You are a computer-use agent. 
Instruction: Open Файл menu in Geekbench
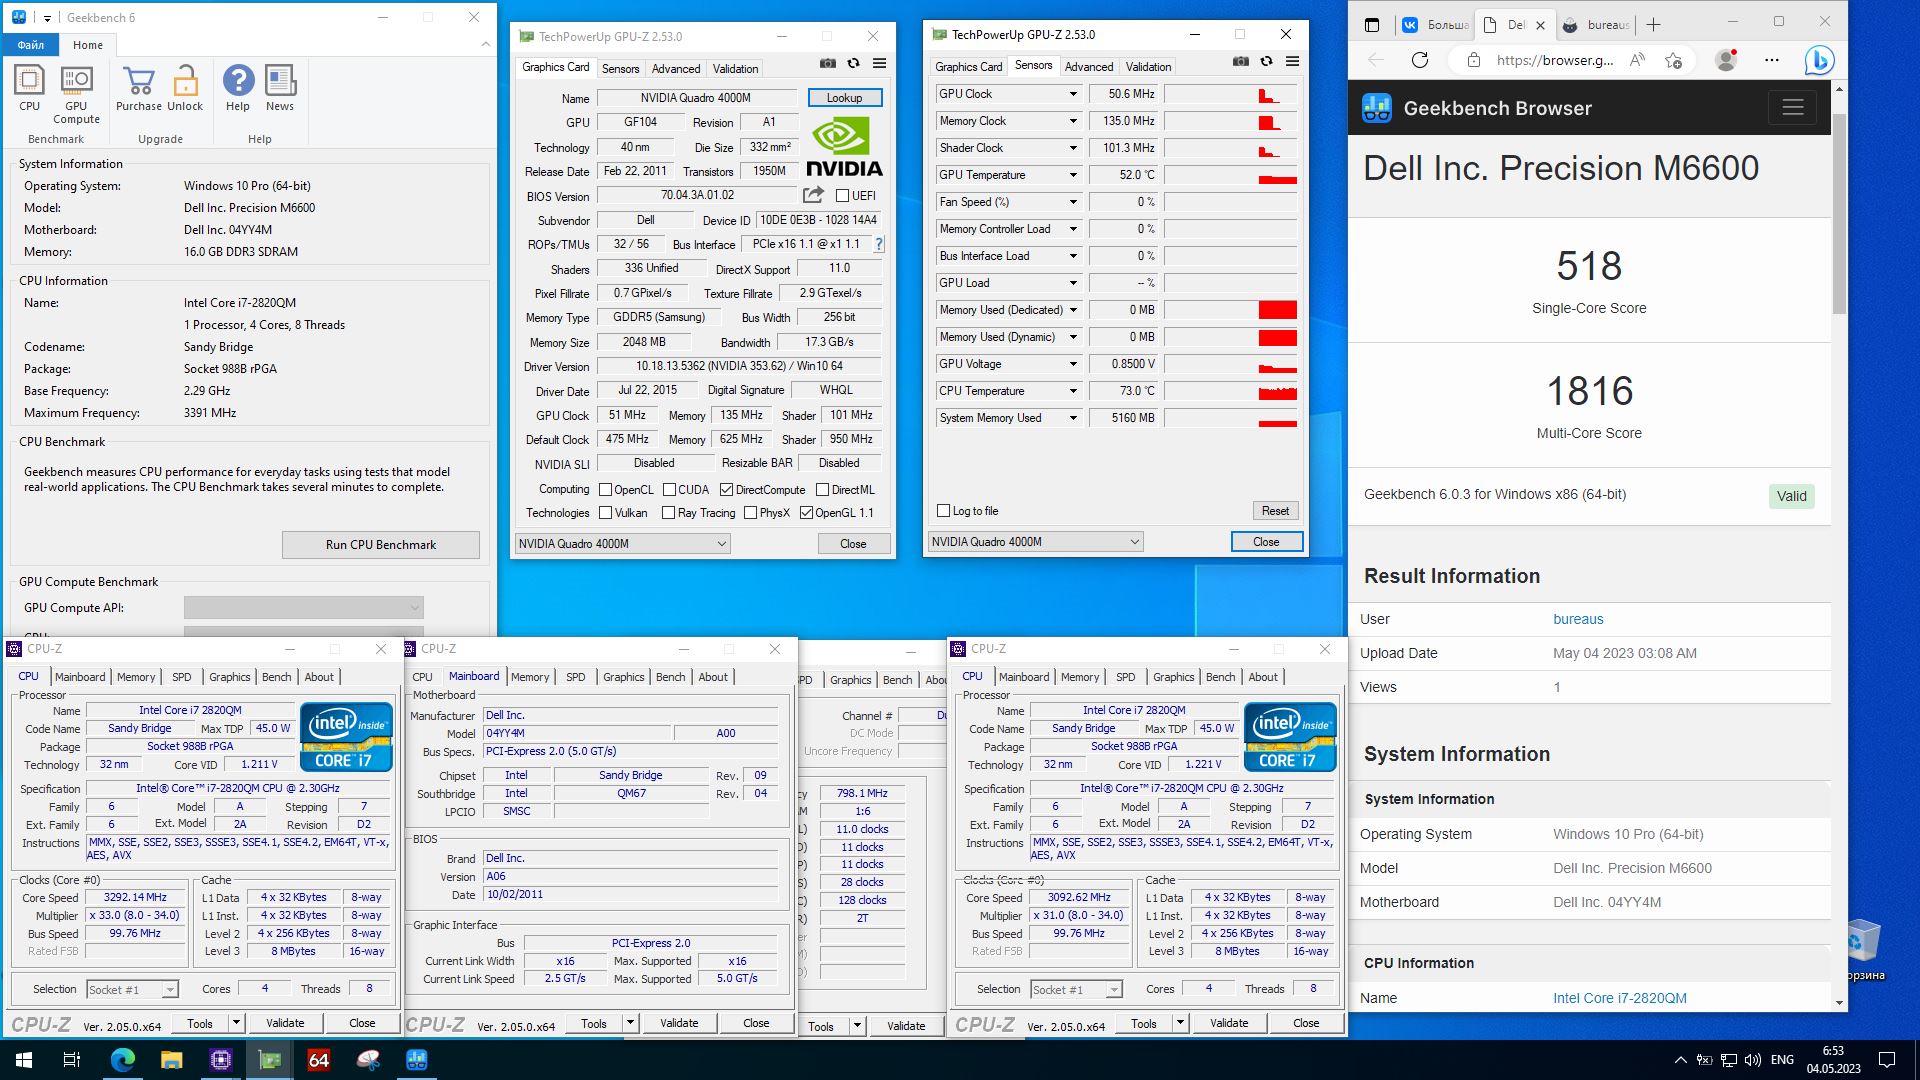(x=30, y=45)
